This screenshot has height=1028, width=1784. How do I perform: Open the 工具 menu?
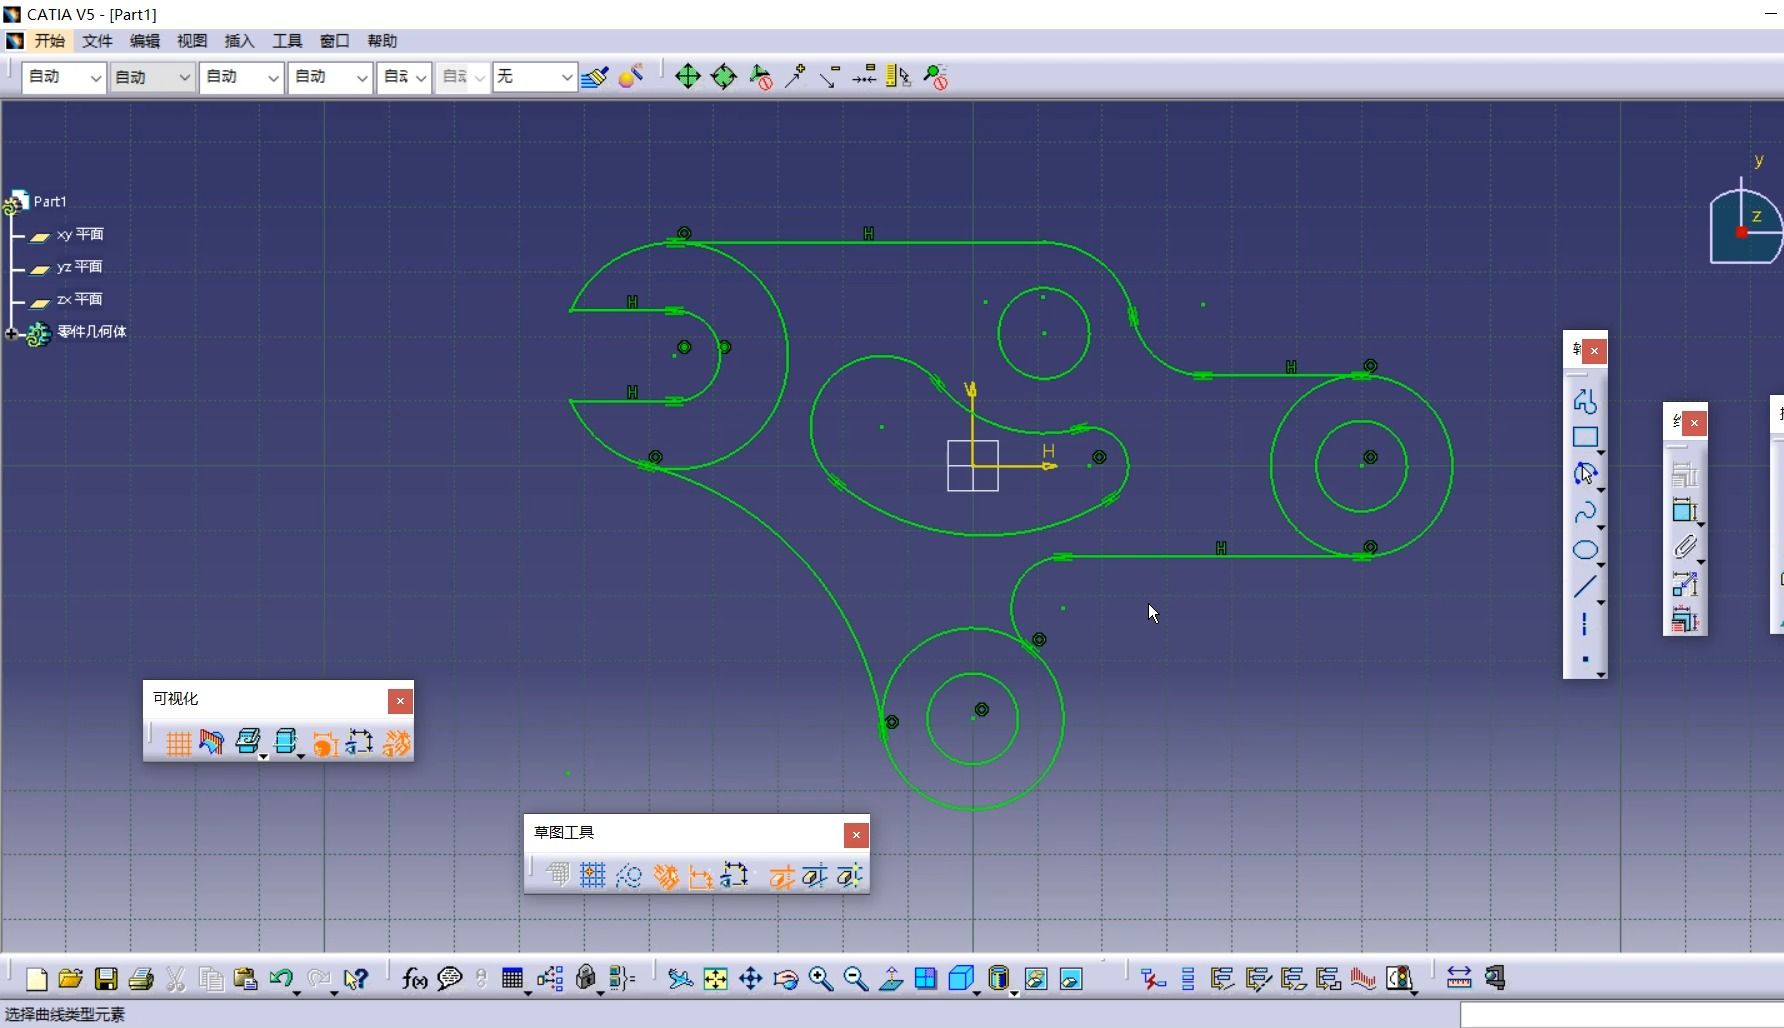(x=287, y=41)
